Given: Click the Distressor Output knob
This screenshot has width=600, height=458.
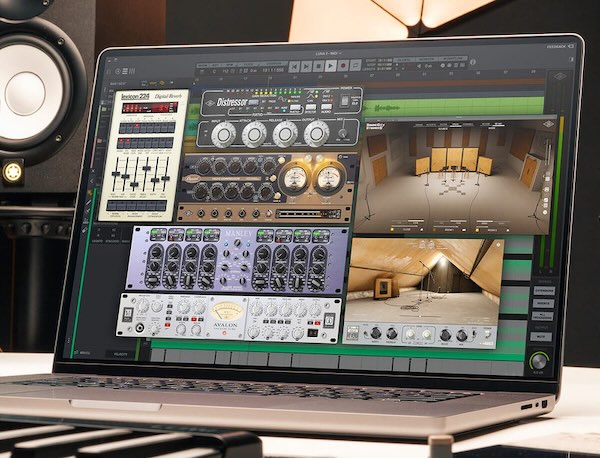Looking at the screenshot, I should [x=316, y=134].
